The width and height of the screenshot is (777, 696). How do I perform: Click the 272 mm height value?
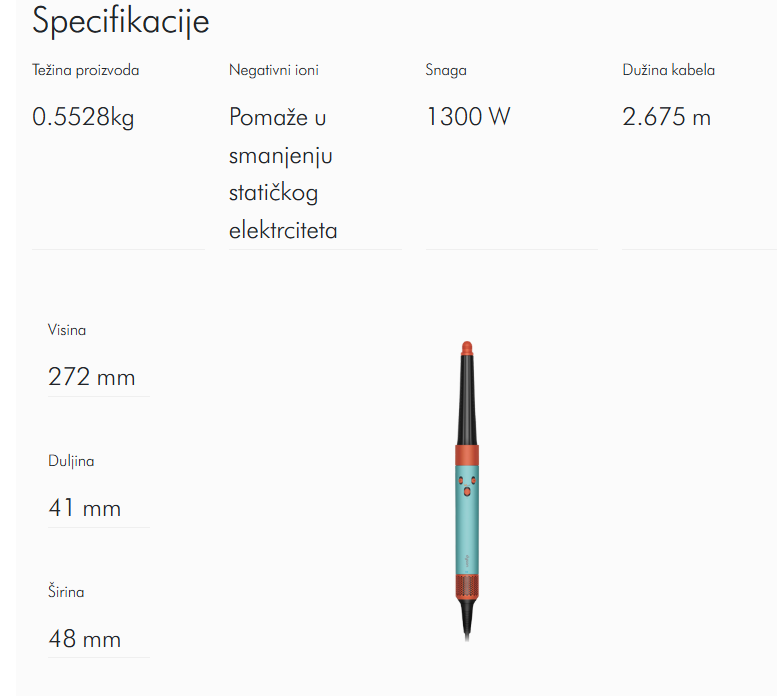tap(92, 377)
